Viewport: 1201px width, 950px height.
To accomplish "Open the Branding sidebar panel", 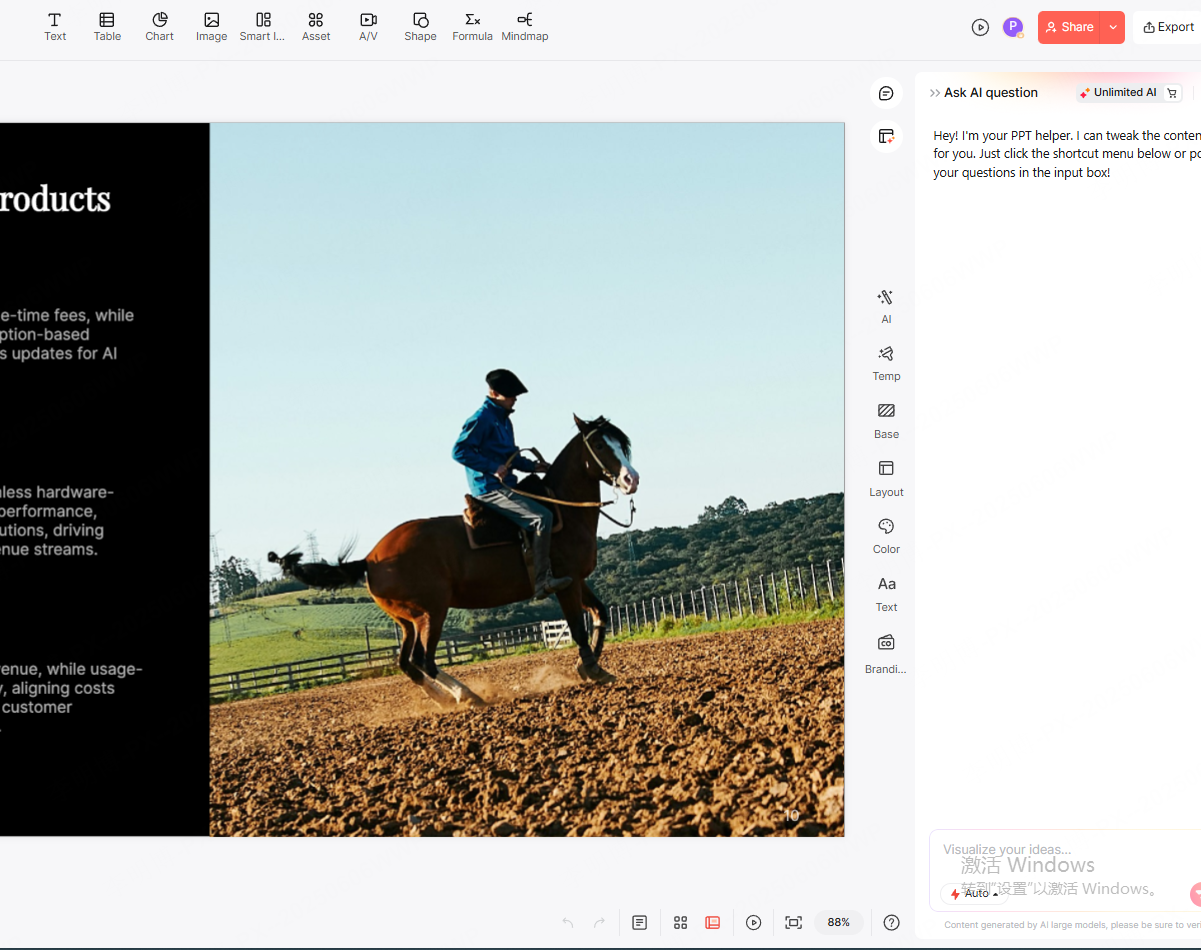I will click(886, 652).
